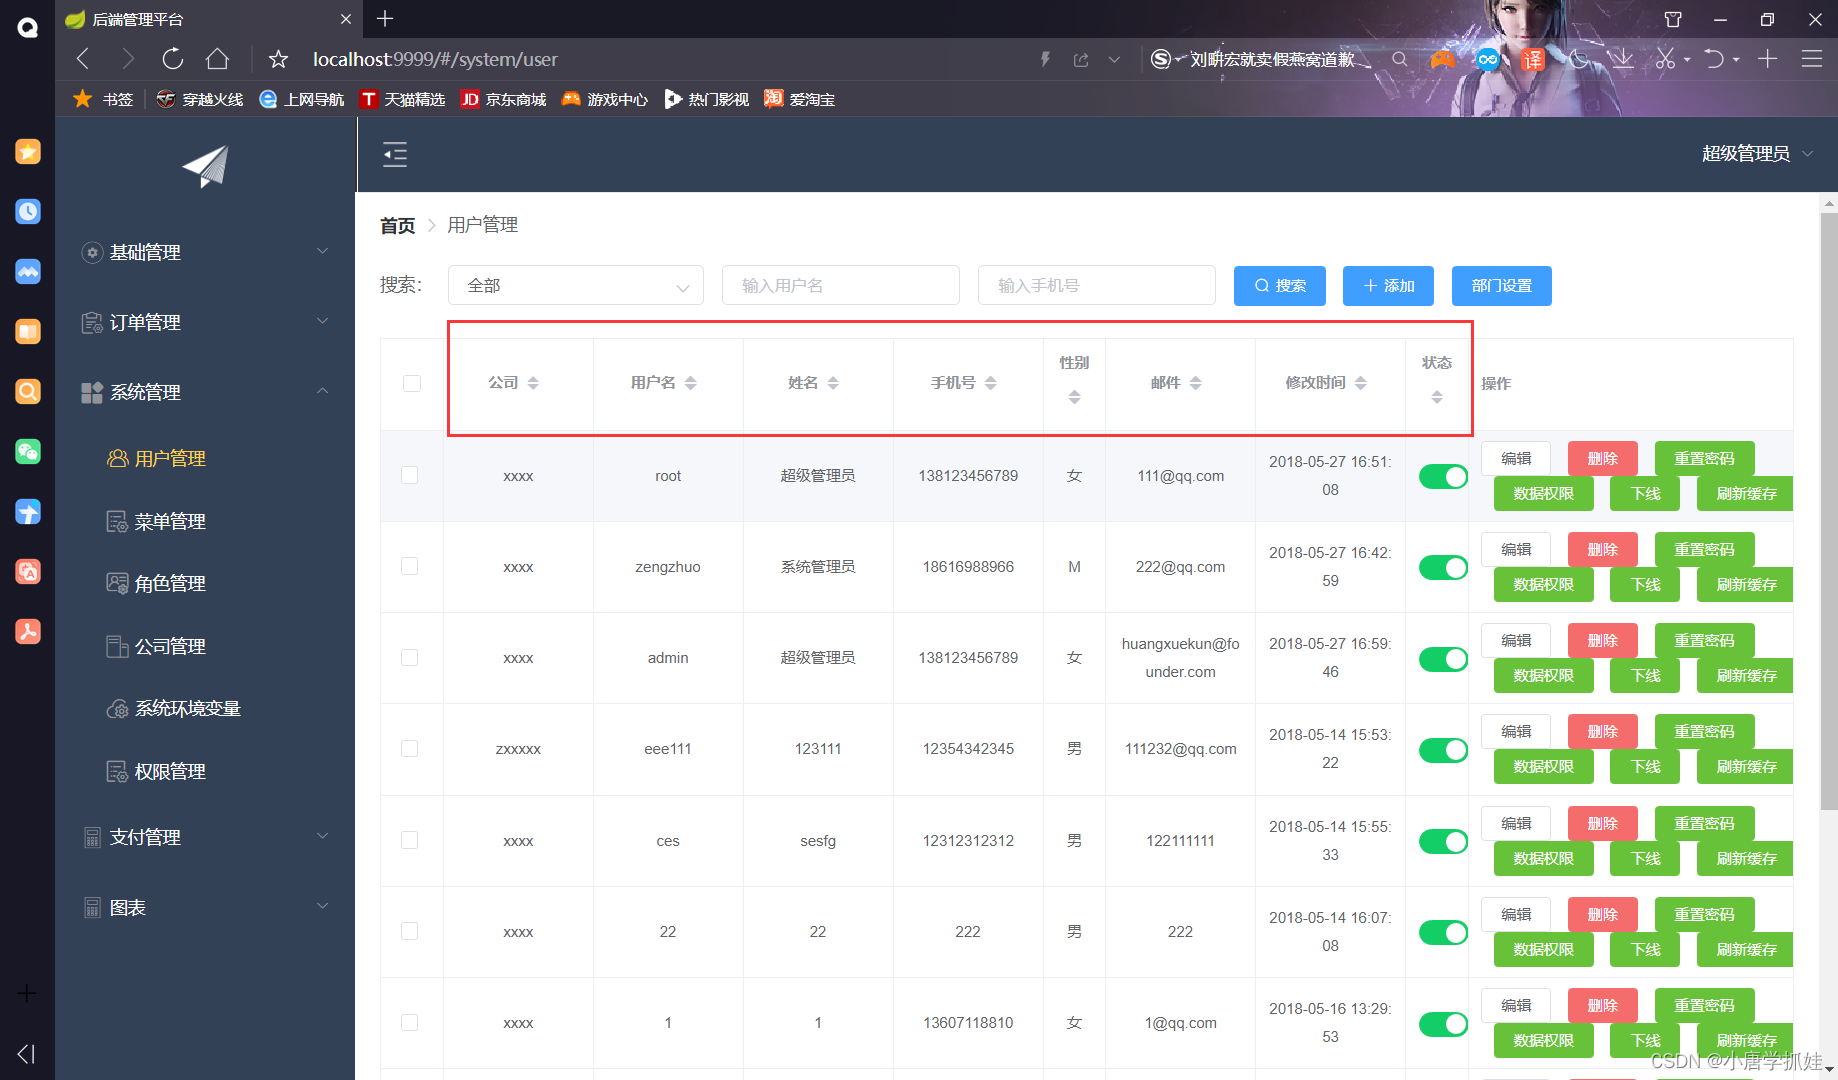Click the 添加 button to add a user
The height and width of the screenshot is (1080, 1838).
(1388, 286)
